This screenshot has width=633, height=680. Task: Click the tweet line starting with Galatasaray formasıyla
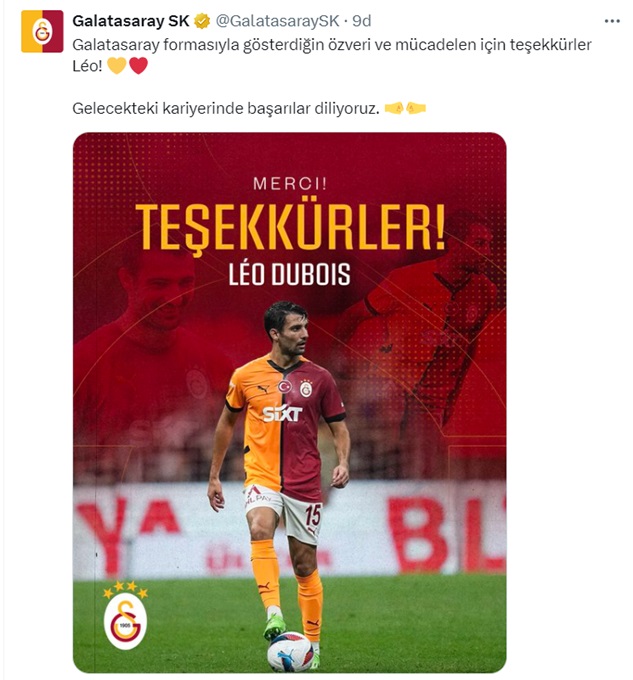click(332, 45)
